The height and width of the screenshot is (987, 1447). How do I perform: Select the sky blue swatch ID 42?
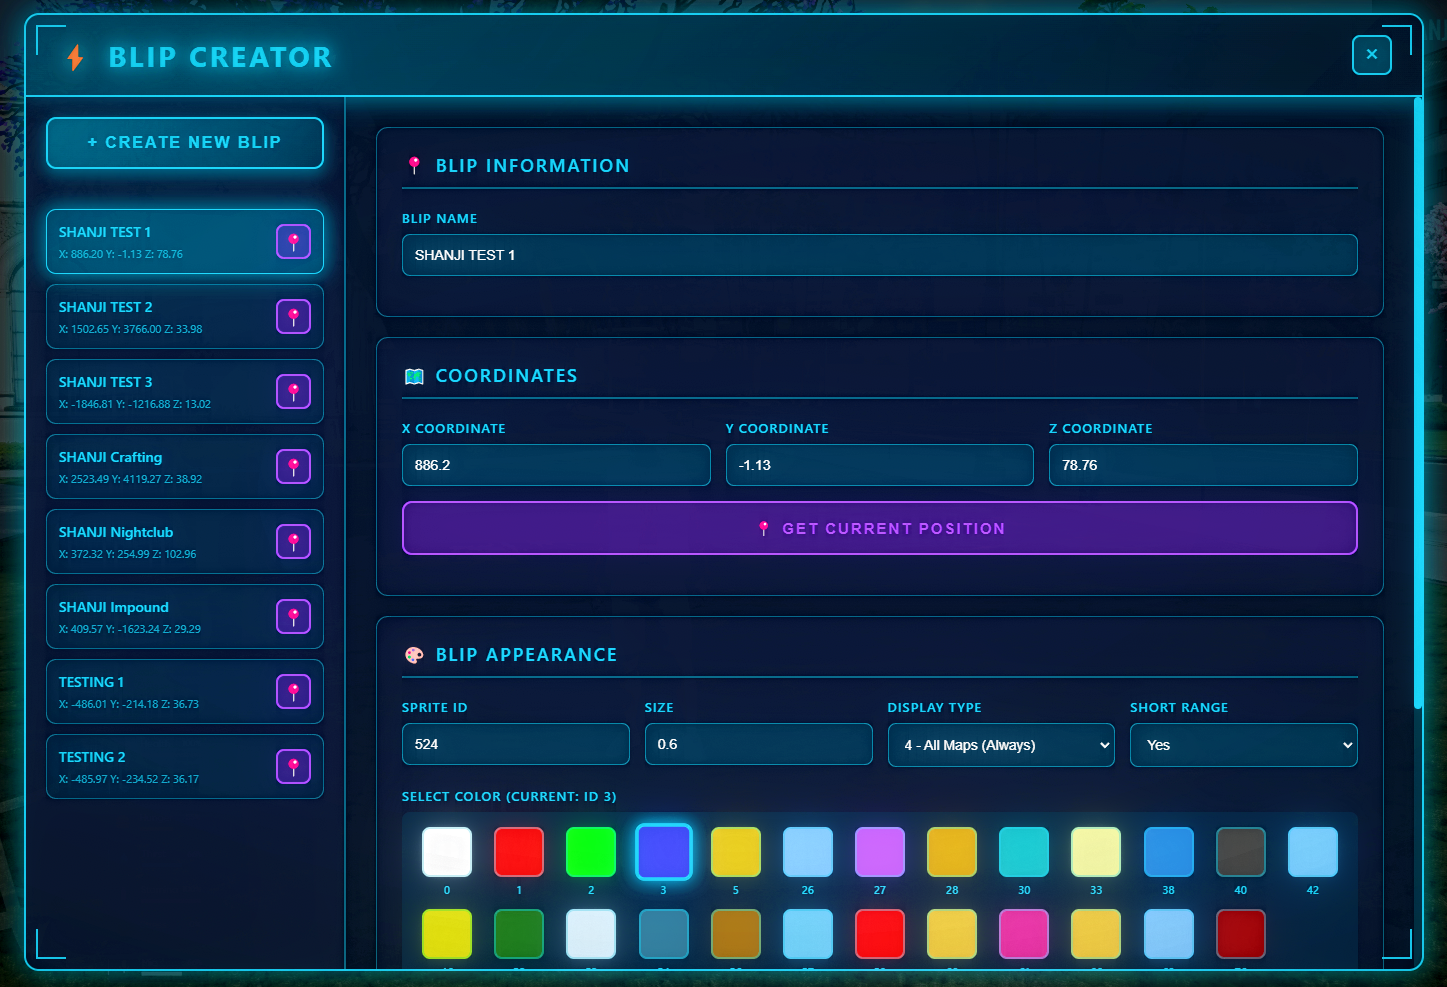tap(1313, 852)
